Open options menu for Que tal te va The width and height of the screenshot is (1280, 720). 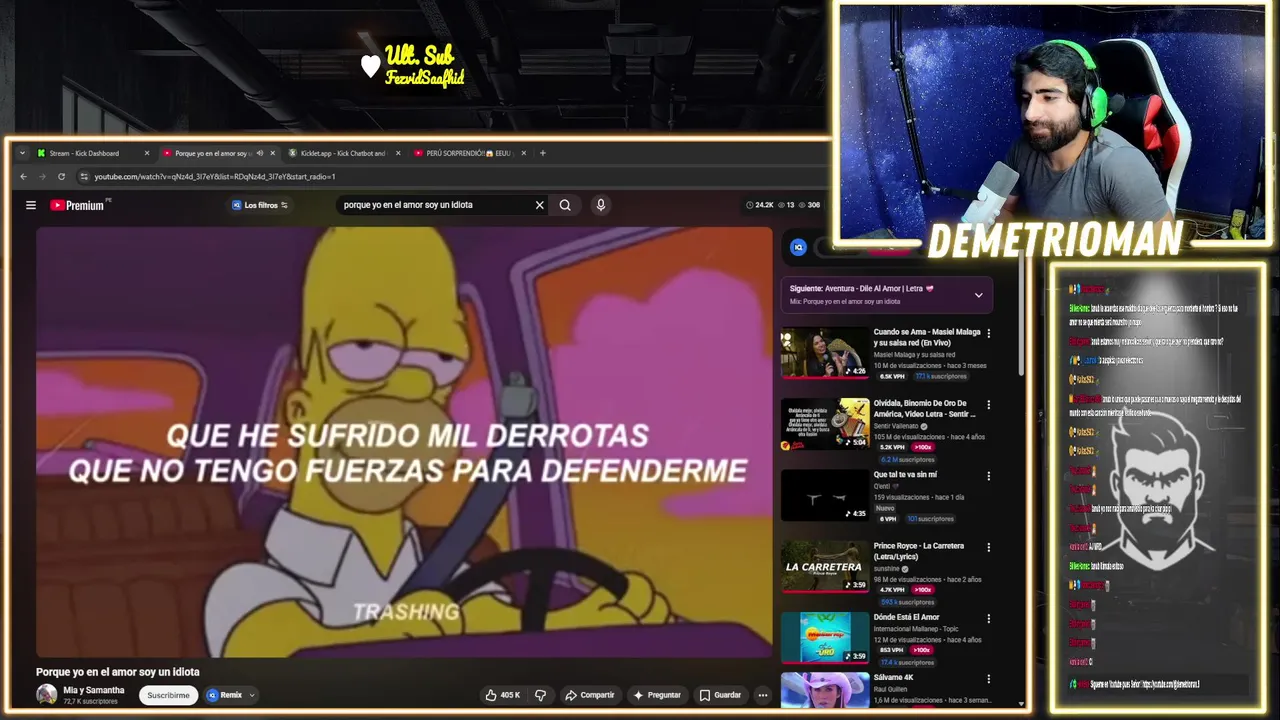point(989,476)
